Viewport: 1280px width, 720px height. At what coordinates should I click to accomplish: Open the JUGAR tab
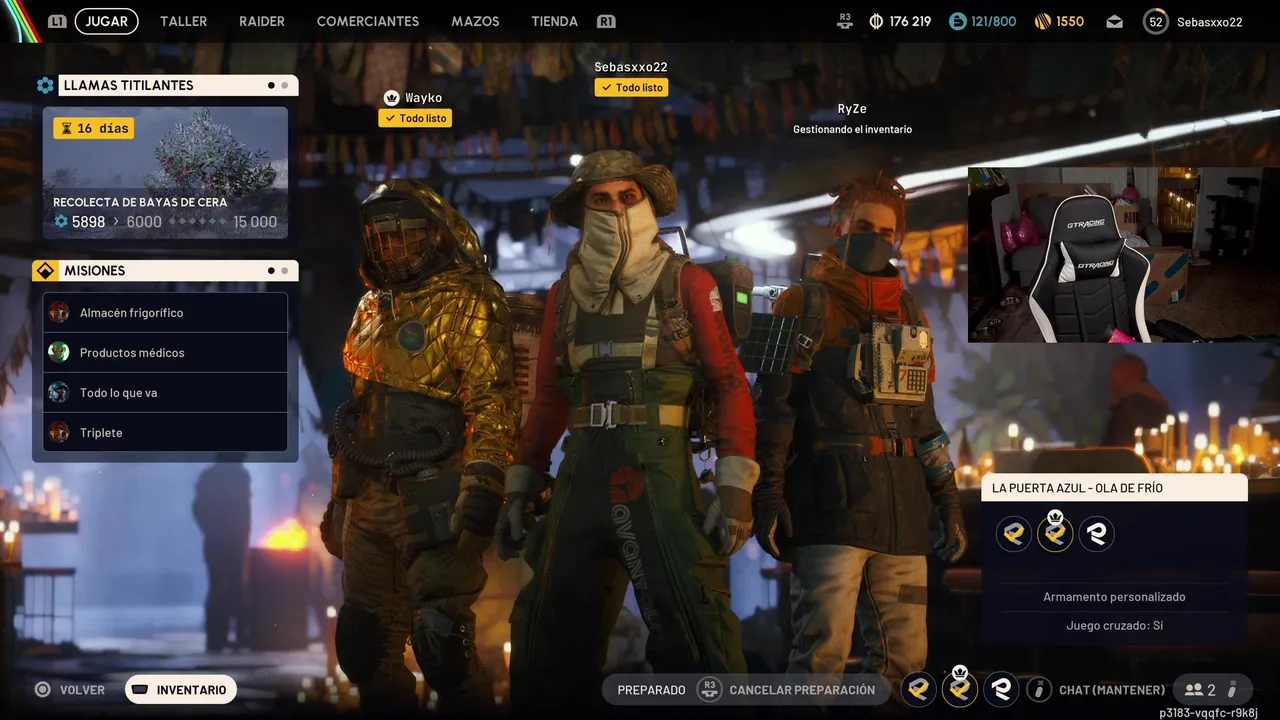(106, 21)
